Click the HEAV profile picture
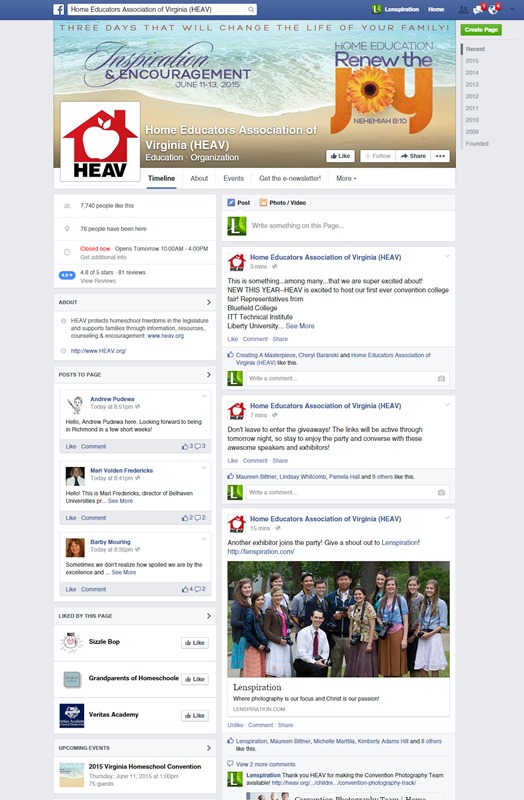The width and height of the screenshot is (524, 800). coord(100,141)
